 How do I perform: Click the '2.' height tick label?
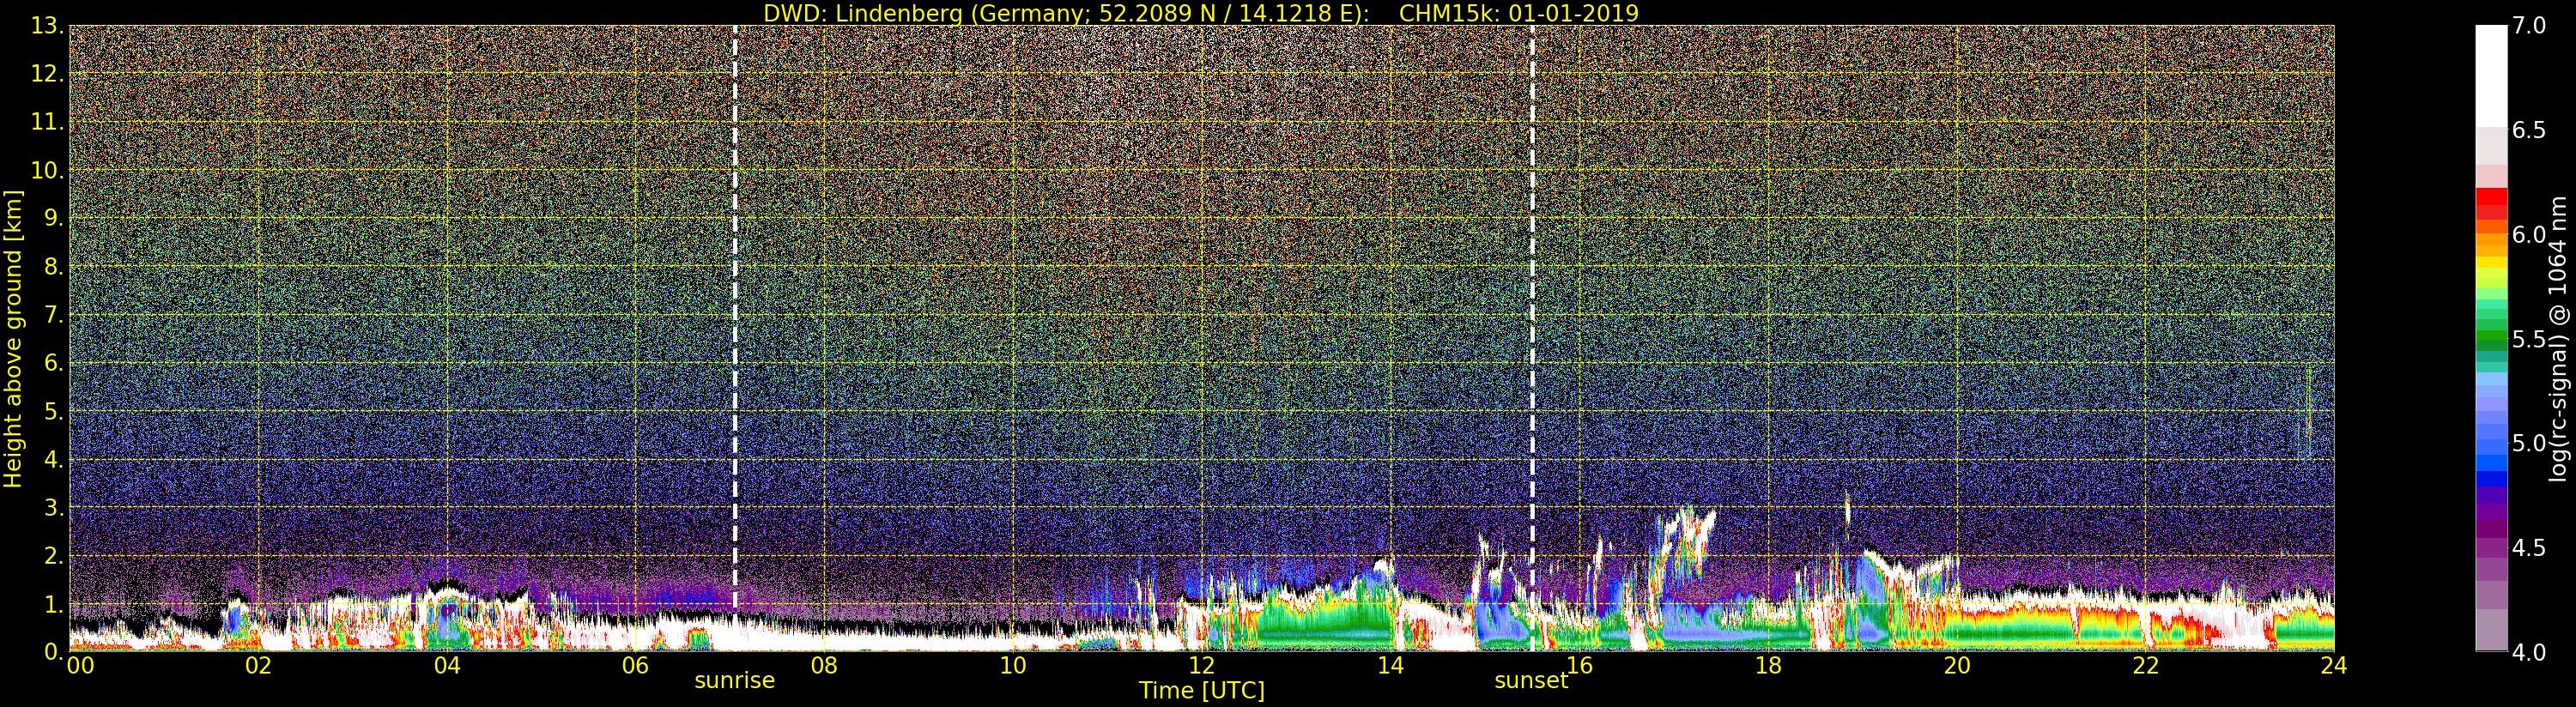pos(54,555)
